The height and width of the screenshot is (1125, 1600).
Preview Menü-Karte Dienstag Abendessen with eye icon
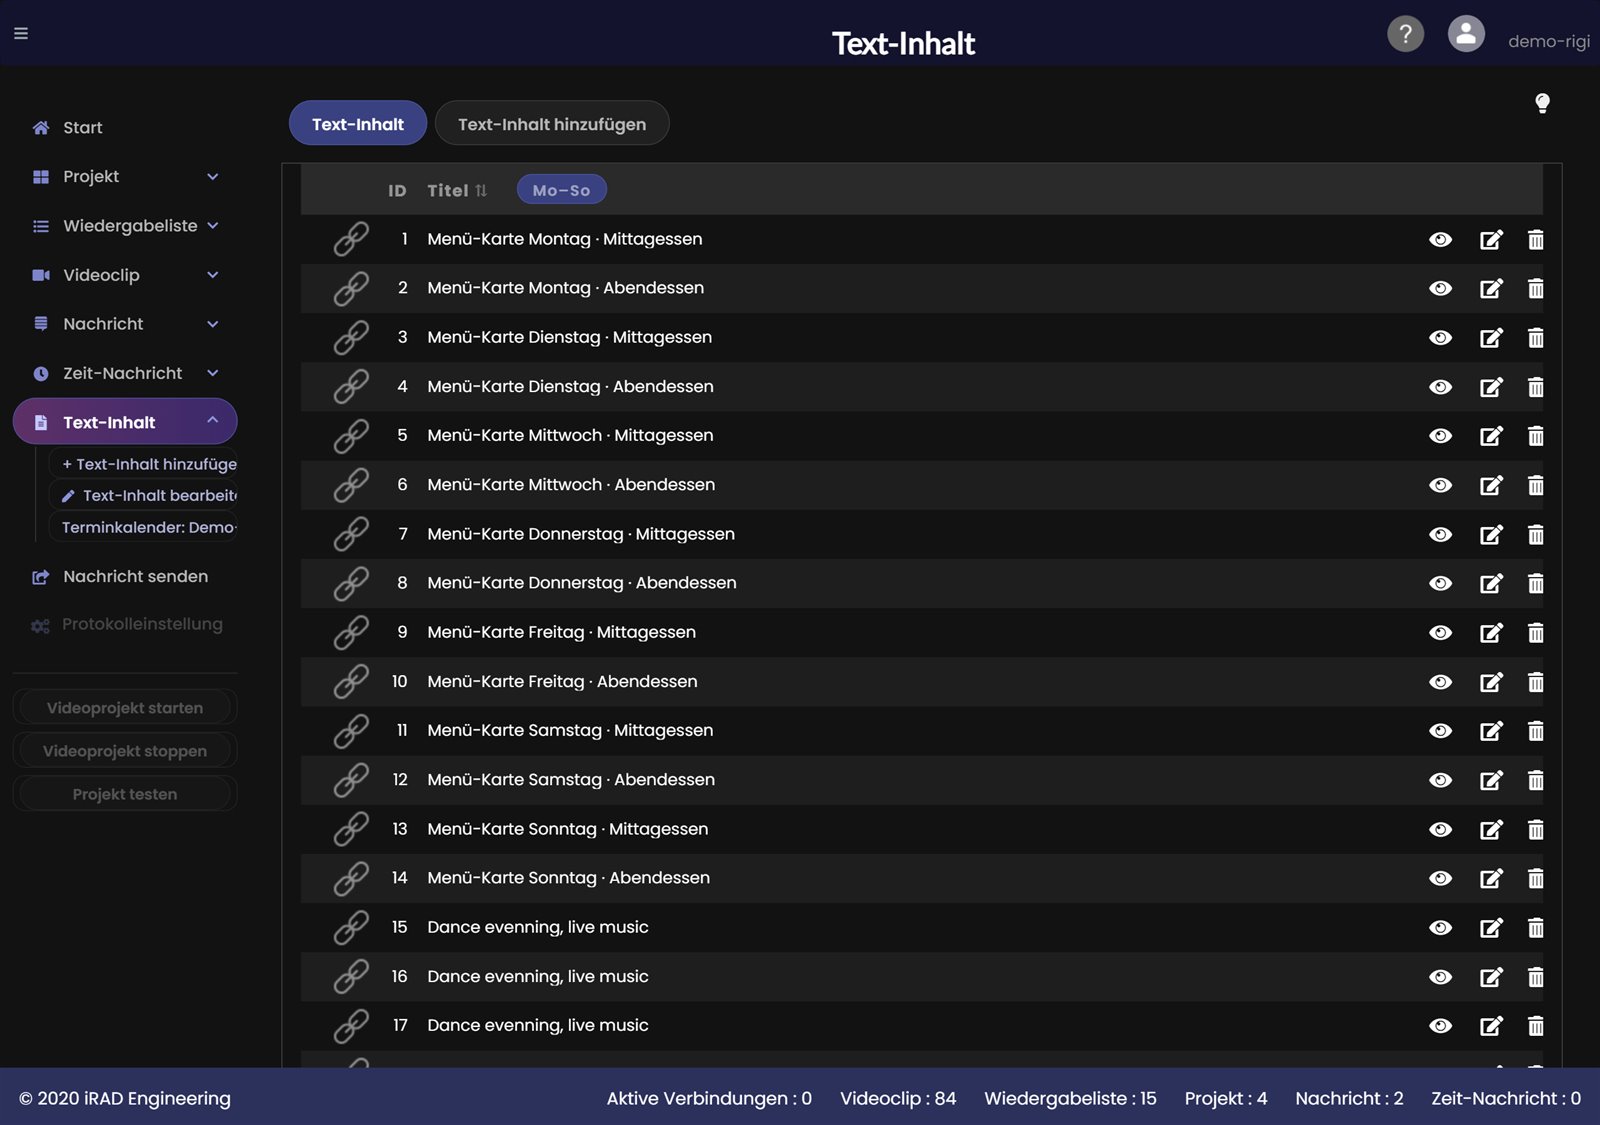[x=1440, y=386]
